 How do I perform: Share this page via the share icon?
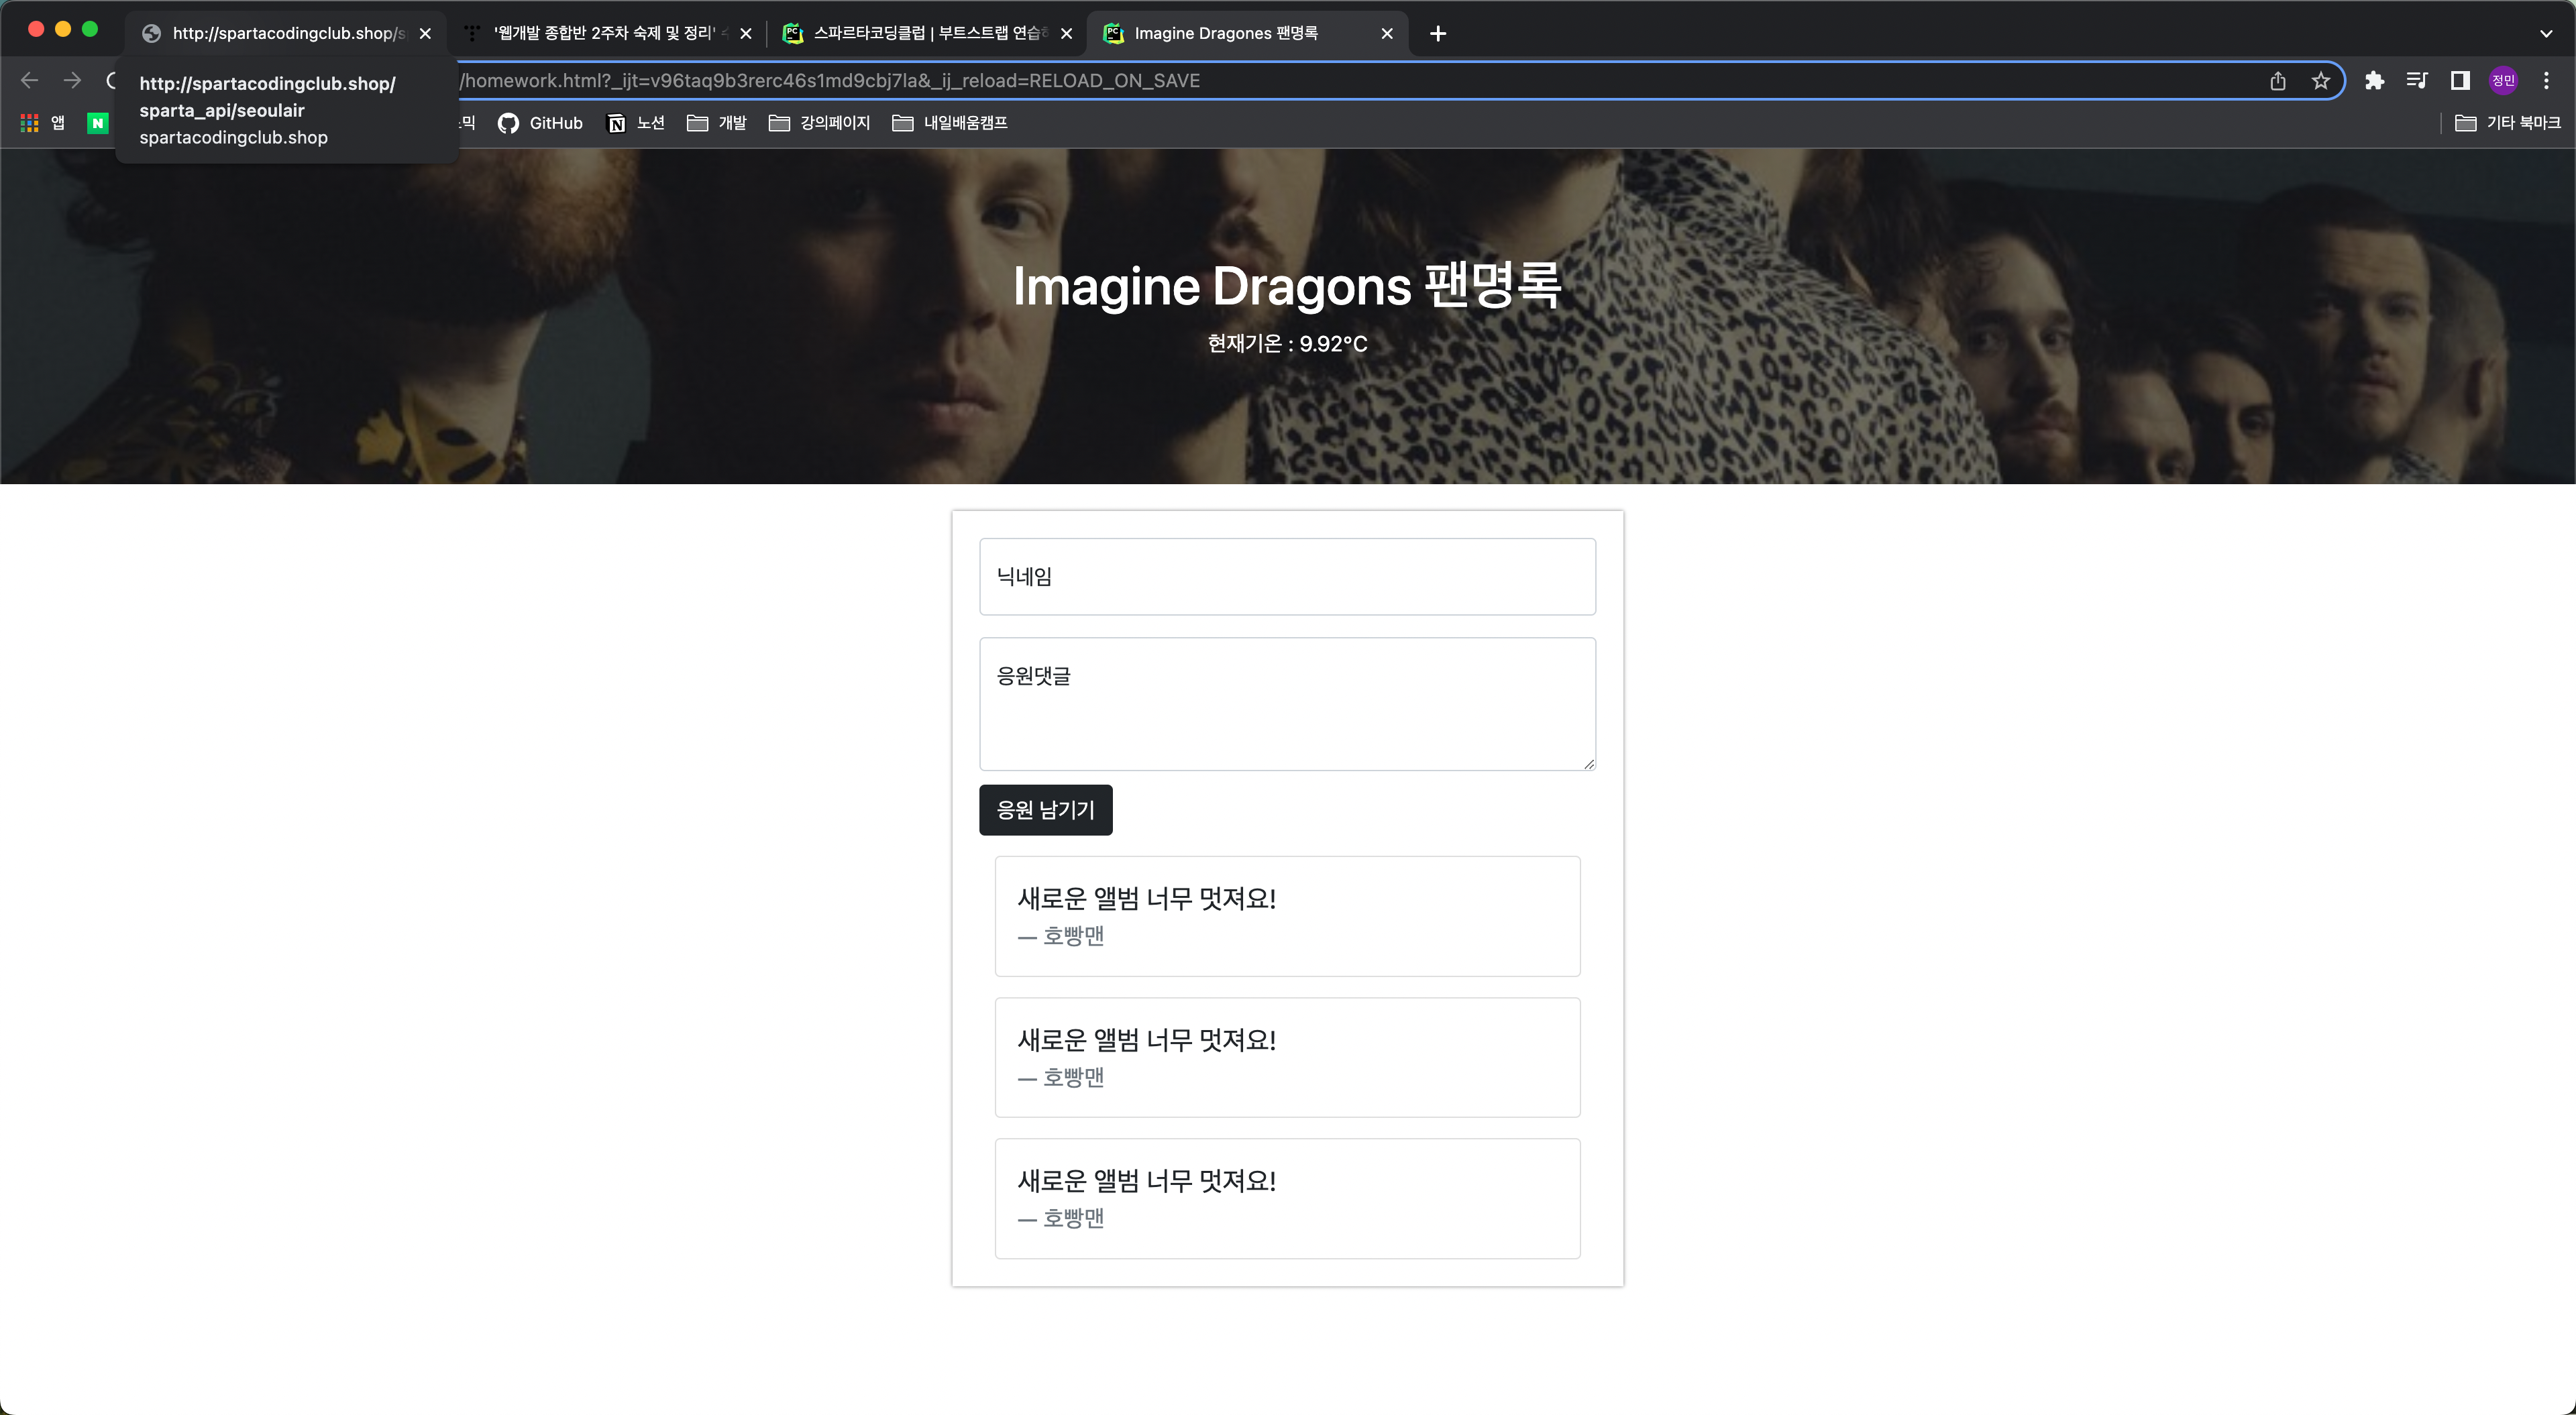(2278, 81)
